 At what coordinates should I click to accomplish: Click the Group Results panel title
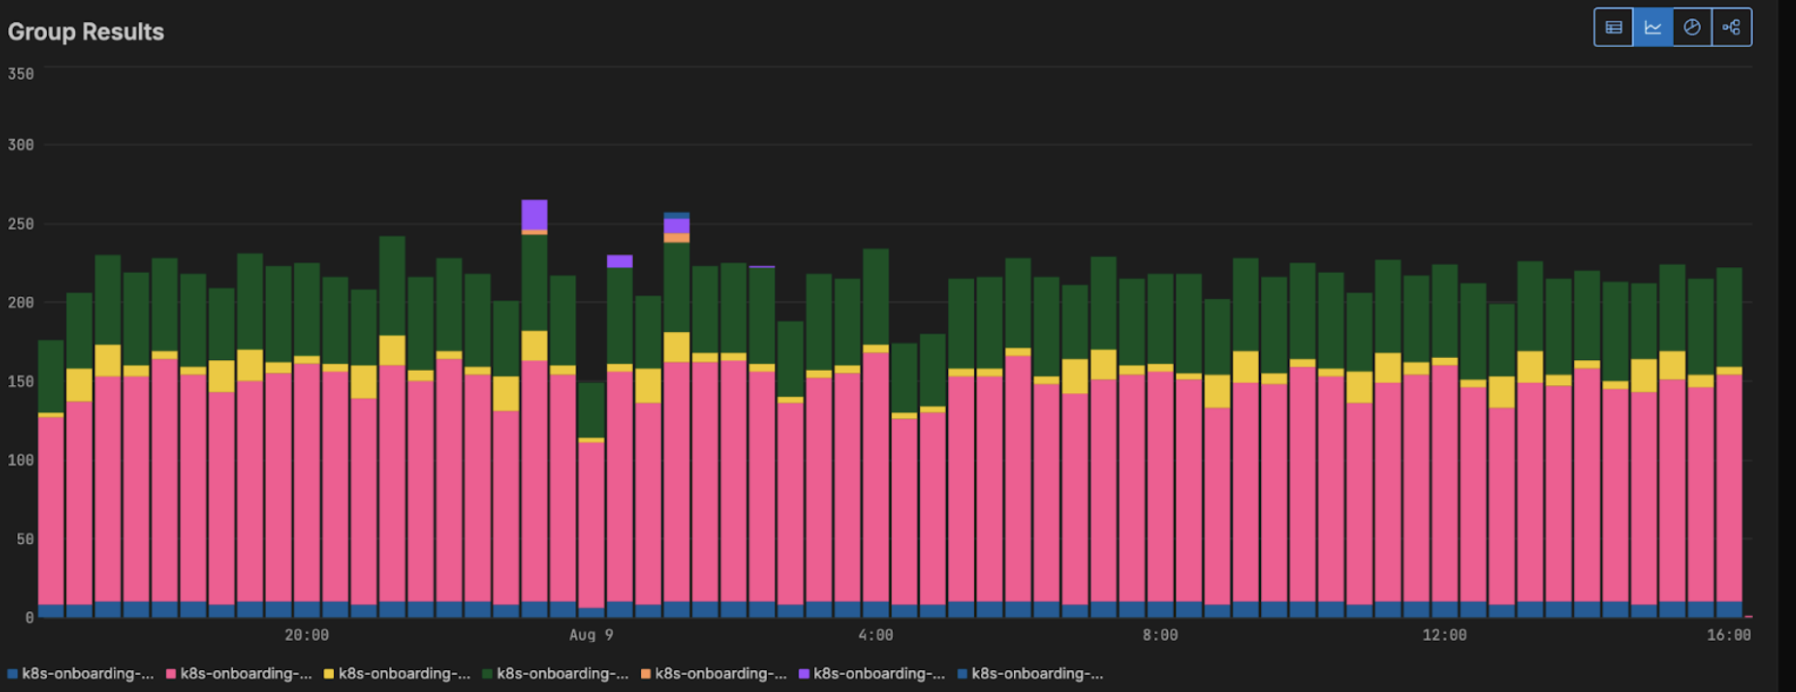click(x=86, y=32)
